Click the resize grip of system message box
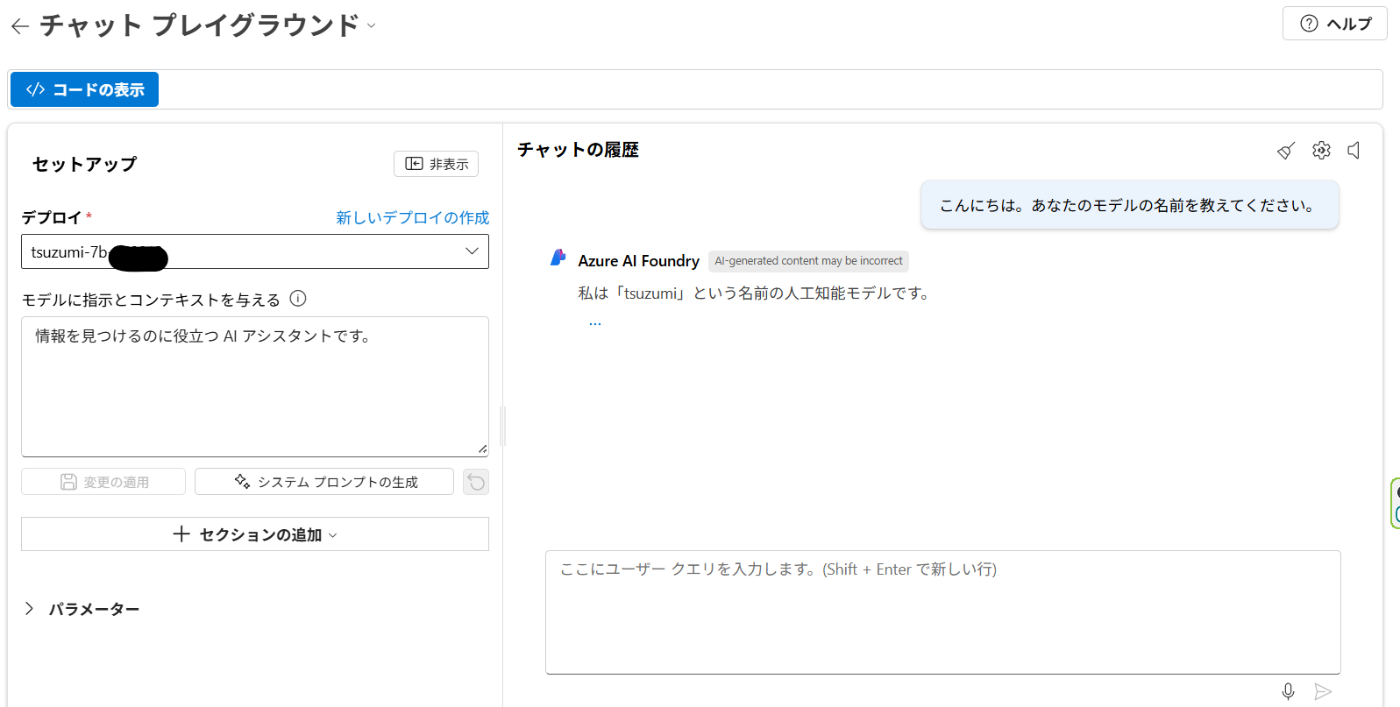Image resolution: width=1400 pixels, height=707 pixels. [482, 450]
